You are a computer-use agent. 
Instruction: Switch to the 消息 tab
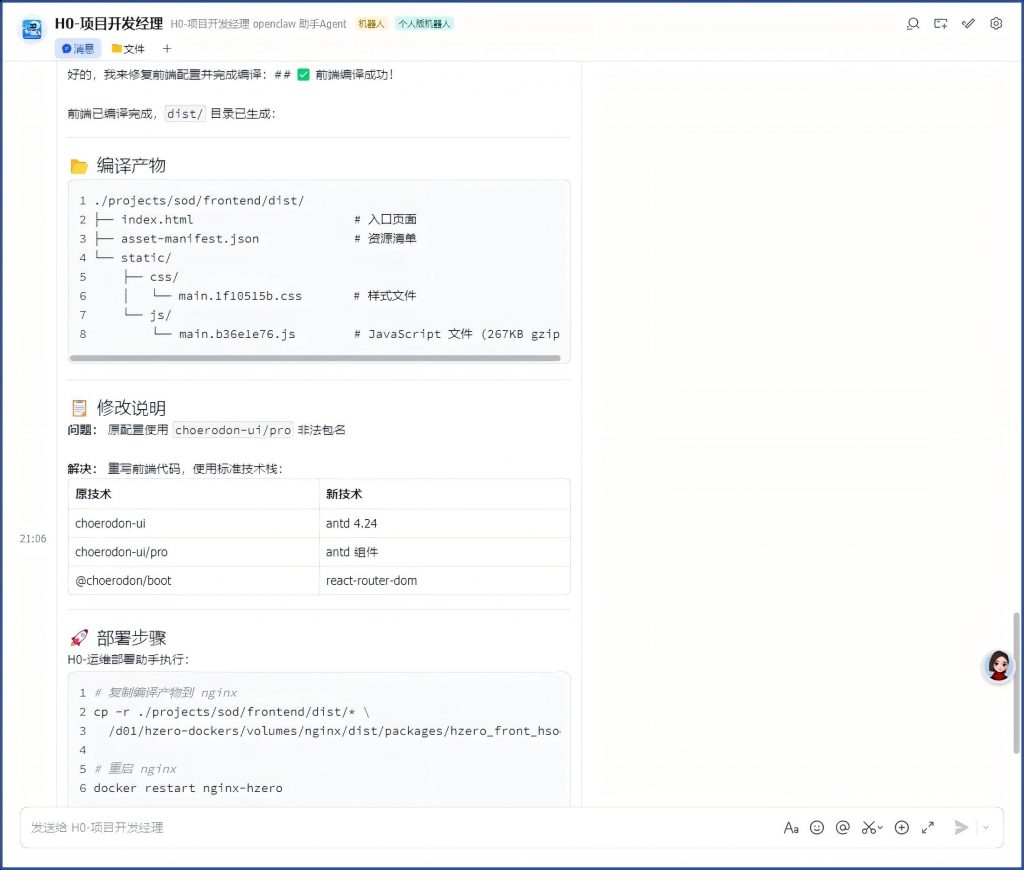click(78, 48)
